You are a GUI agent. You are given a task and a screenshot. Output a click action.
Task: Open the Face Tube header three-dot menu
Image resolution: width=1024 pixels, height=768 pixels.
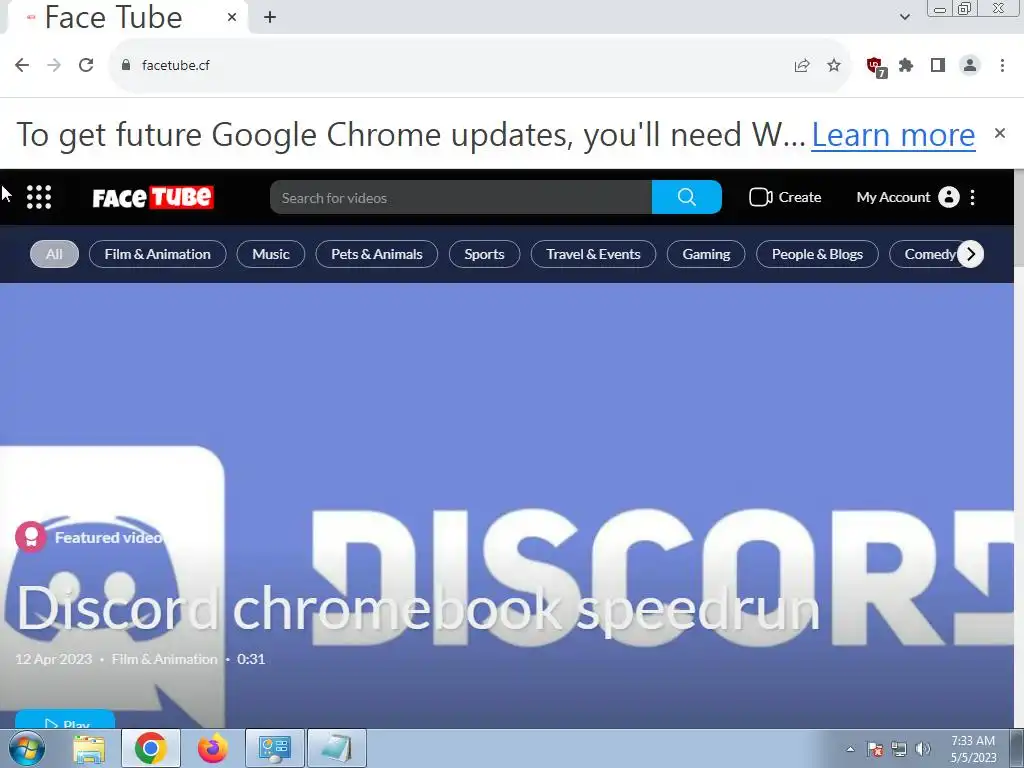click(x=973, y=197)
